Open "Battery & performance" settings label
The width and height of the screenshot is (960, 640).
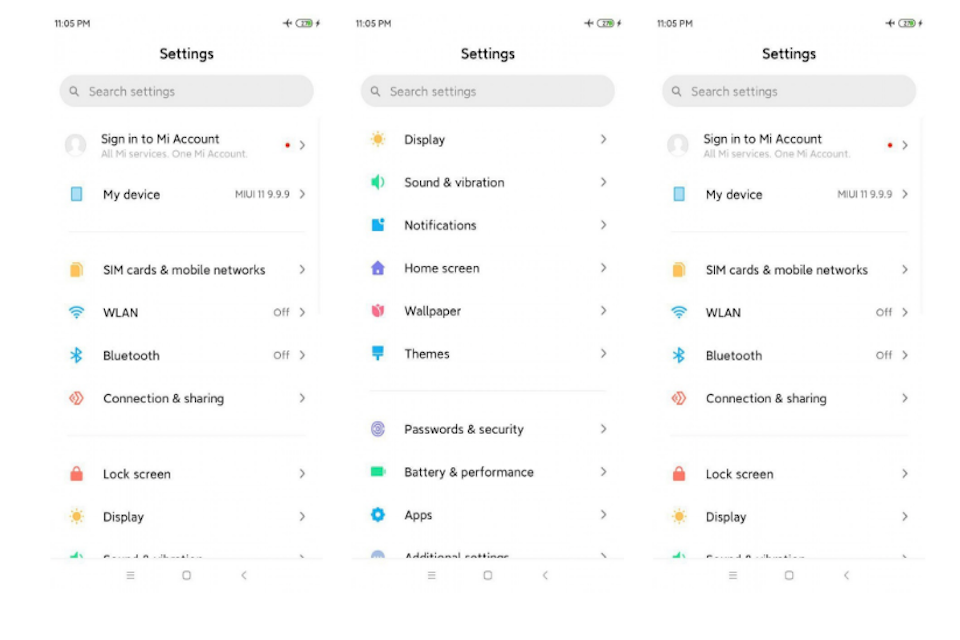pyautogui.click(x=469, y=472)
